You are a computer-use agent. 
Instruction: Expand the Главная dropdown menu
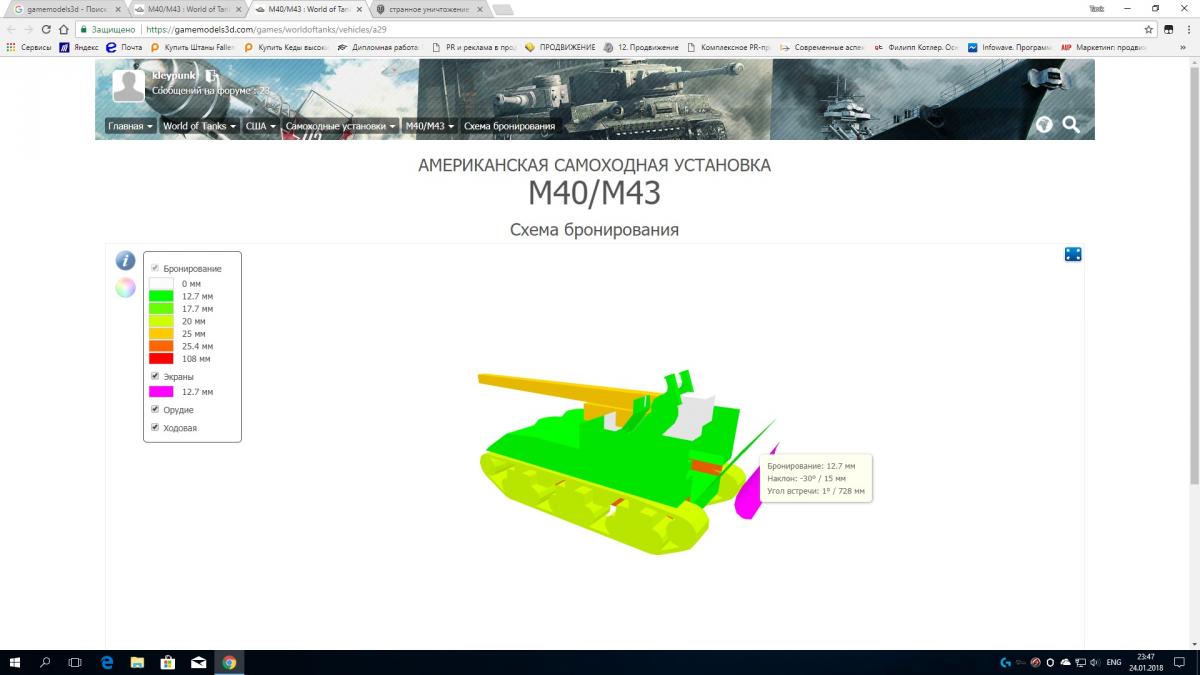pyautogui.click(x=131, y=126)
